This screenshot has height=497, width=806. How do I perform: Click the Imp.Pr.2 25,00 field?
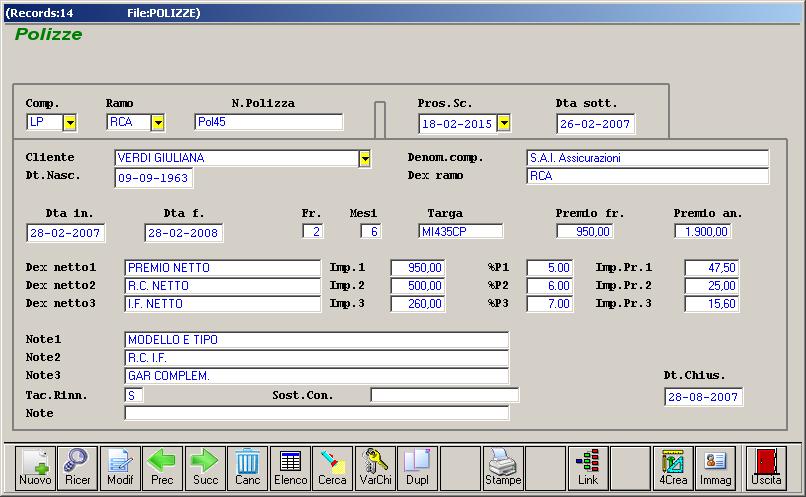click(x=712, y=286)
